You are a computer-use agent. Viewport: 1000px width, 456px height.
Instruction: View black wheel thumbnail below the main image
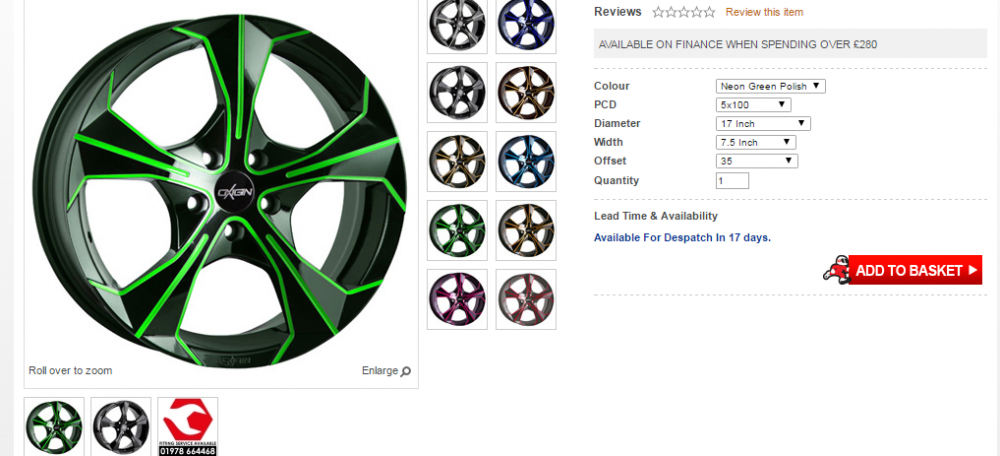121,427
